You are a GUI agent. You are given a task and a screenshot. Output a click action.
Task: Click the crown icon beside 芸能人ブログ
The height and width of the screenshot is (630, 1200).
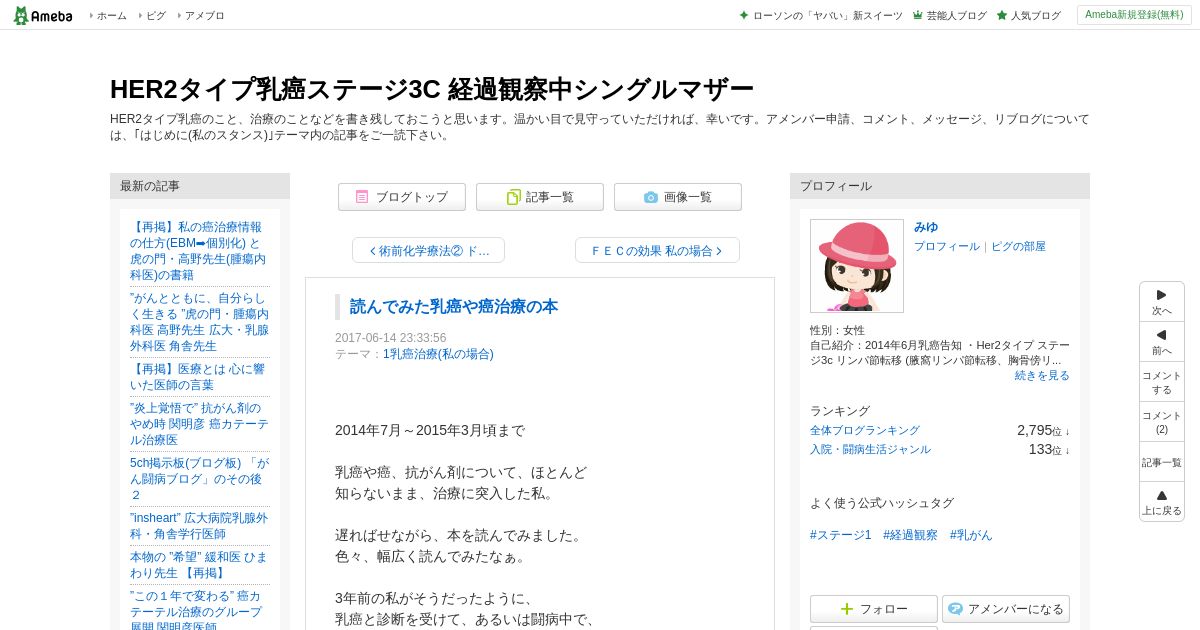pos(918,15)
